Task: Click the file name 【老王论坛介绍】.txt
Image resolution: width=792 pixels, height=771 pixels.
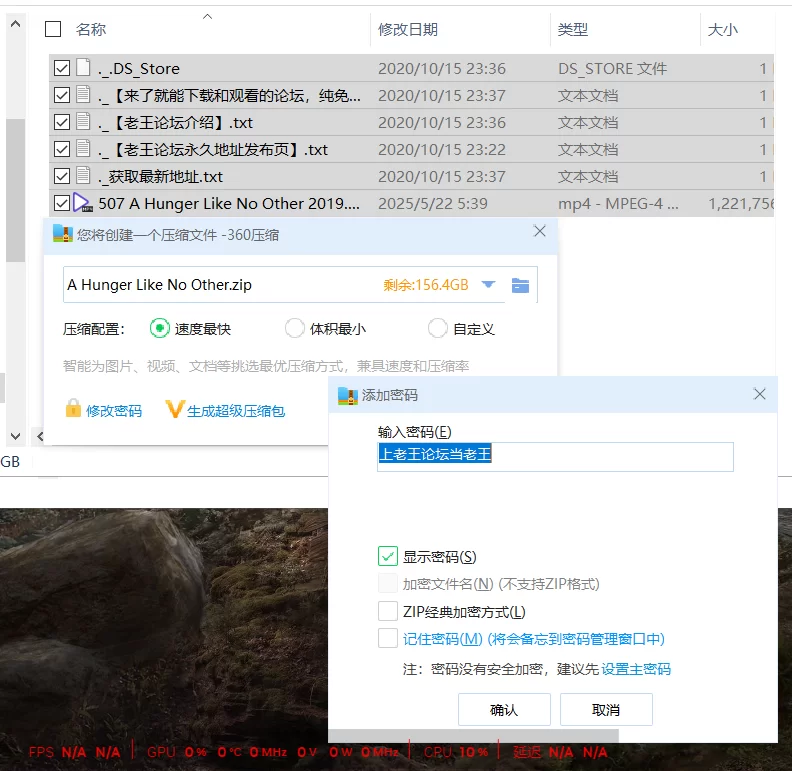Action: [176, 122]
